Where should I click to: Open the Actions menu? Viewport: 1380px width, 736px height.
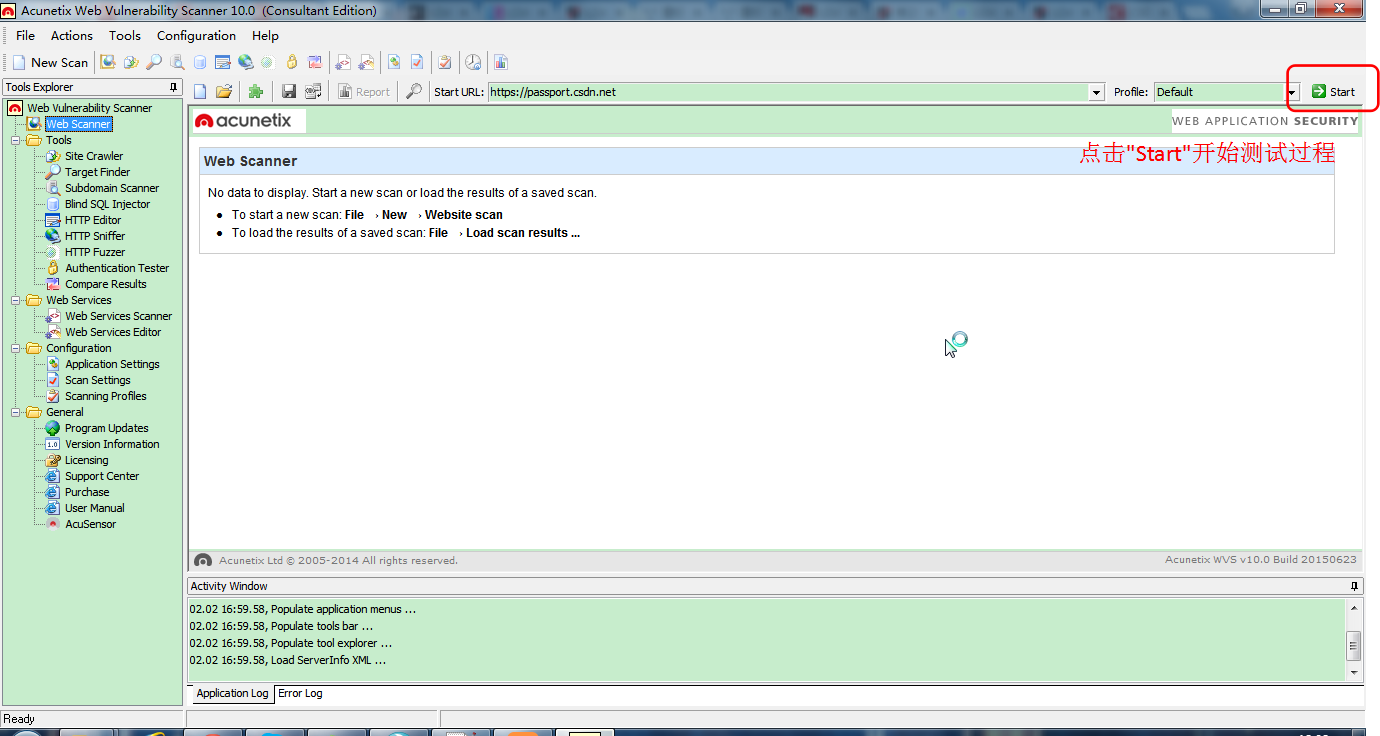[x=72, y=35]
